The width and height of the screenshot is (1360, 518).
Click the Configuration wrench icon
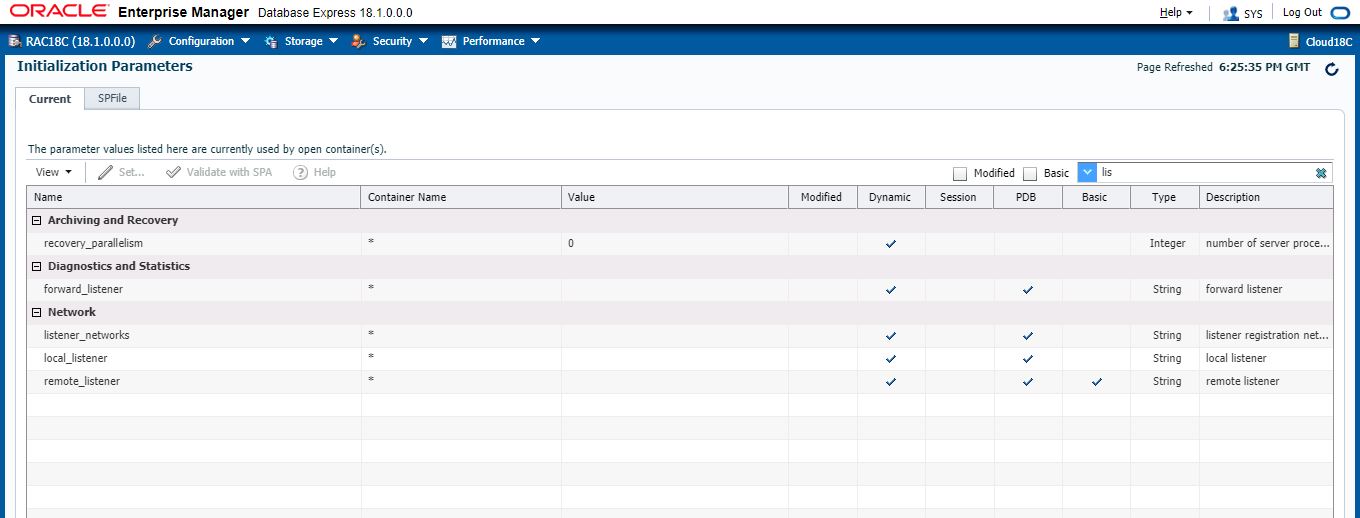pos(154,41)
